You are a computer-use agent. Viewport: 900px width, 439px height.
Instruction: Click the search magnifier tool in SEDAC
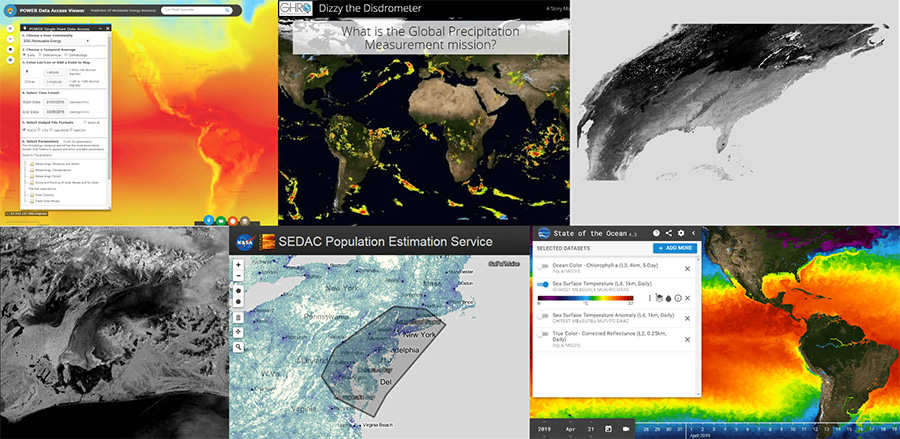(x=238, y=347)
